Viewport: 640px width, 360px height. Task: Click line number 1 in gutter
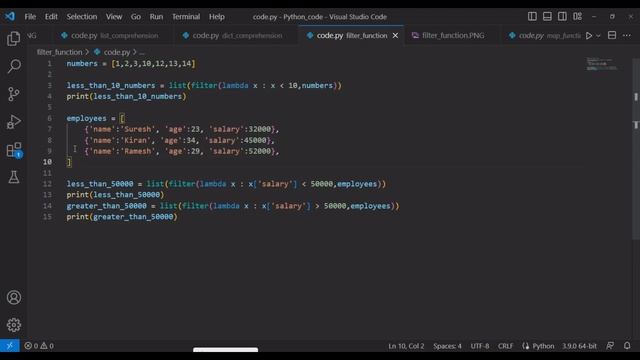(x=49, y=64)
